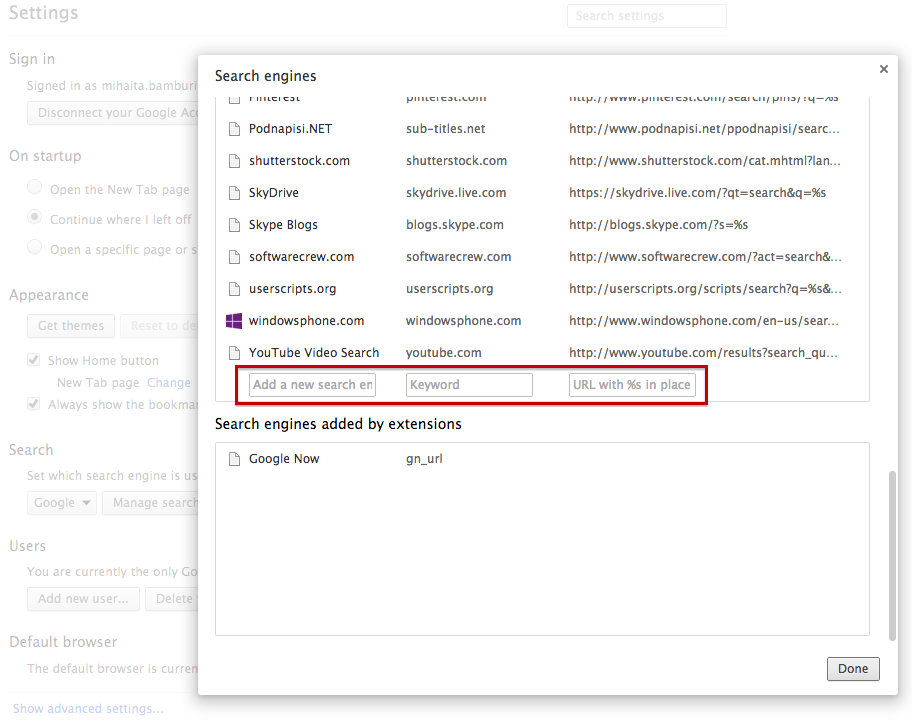The image size is (912, 723).
Task: Select the Continue where I left off option
Action: 34,218
